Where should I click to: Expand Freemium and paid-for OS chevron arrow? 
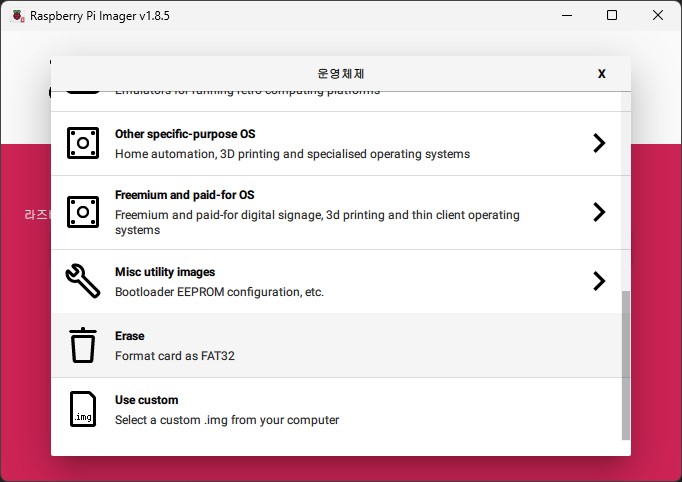point(599,212)
